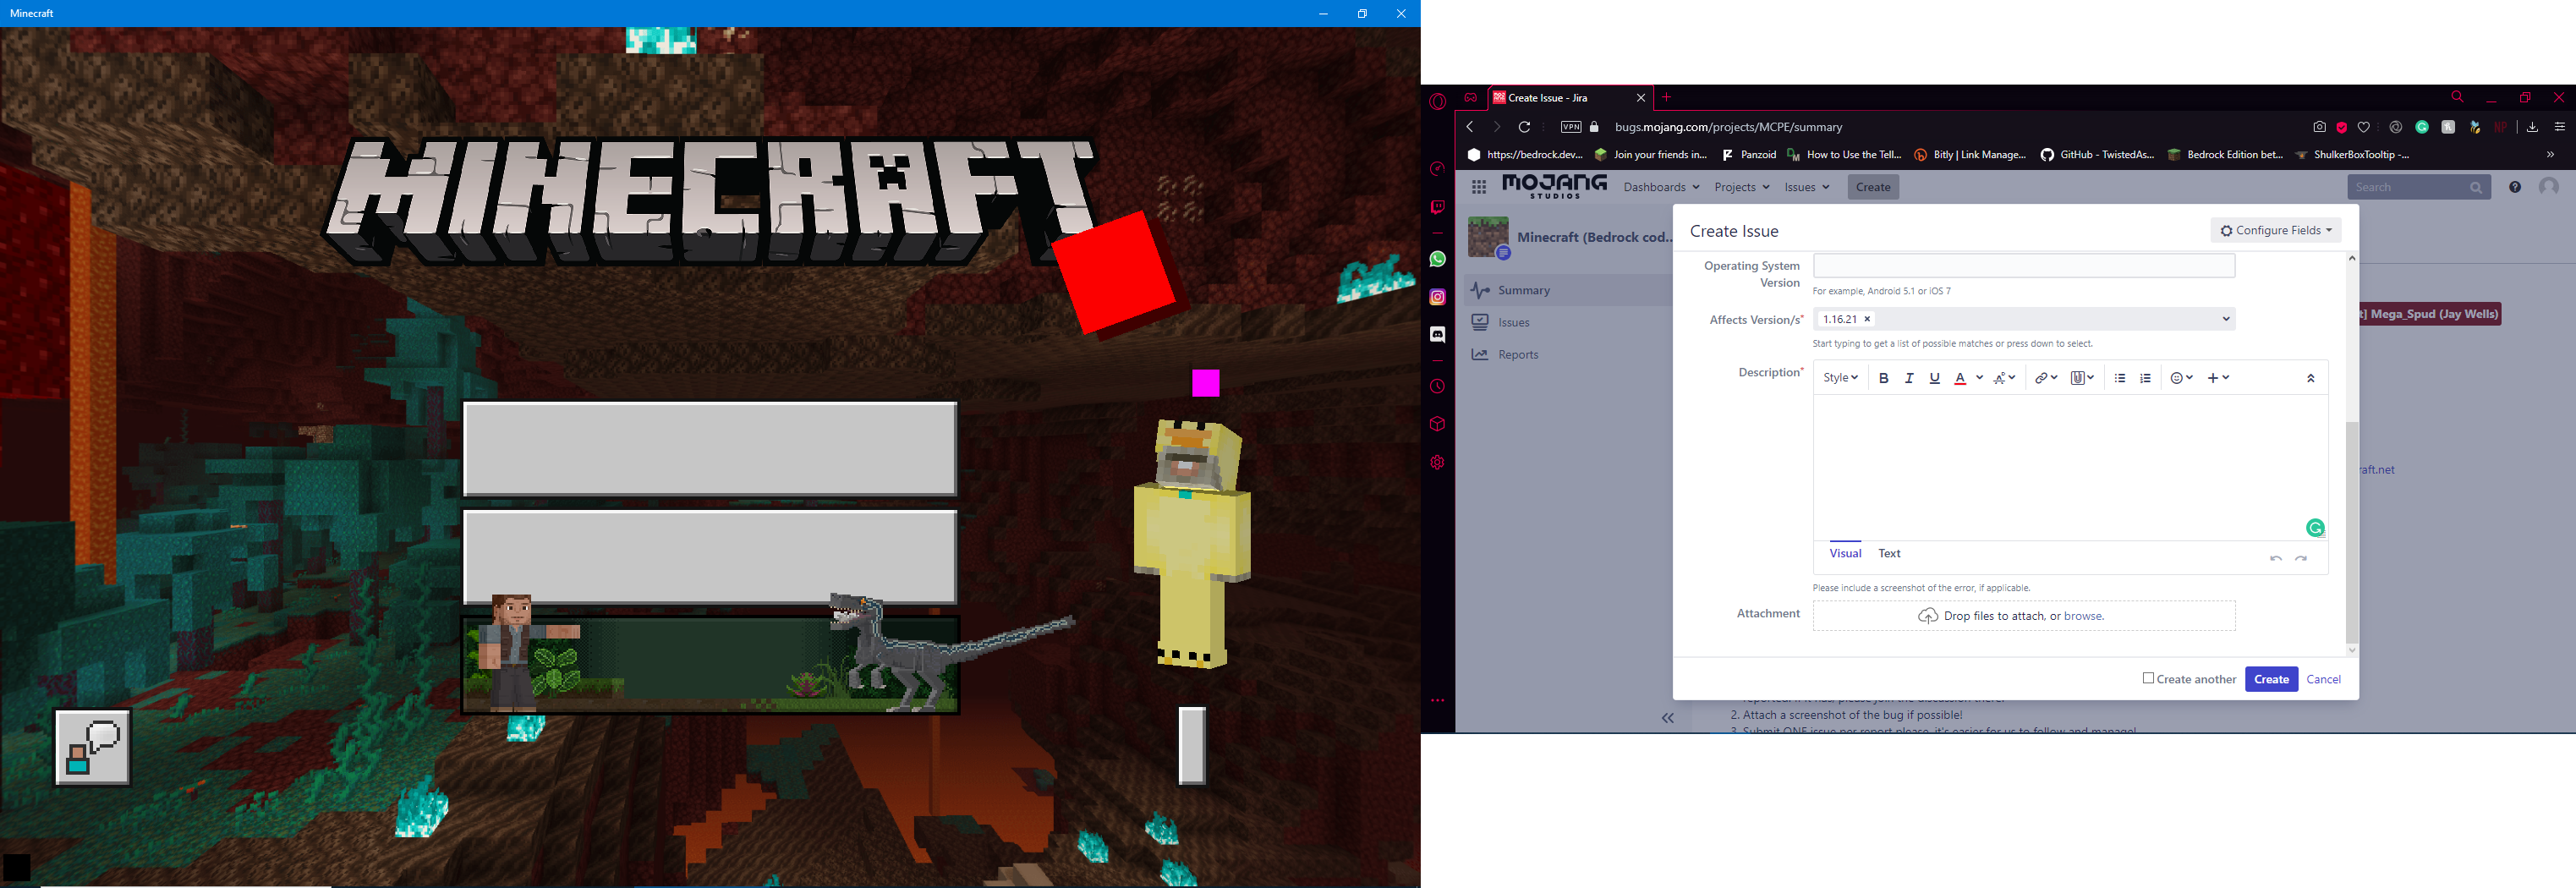Open WhatsApp in the Opera sidebar
Screen dimensions: 2576x888
pos(1437,259)
